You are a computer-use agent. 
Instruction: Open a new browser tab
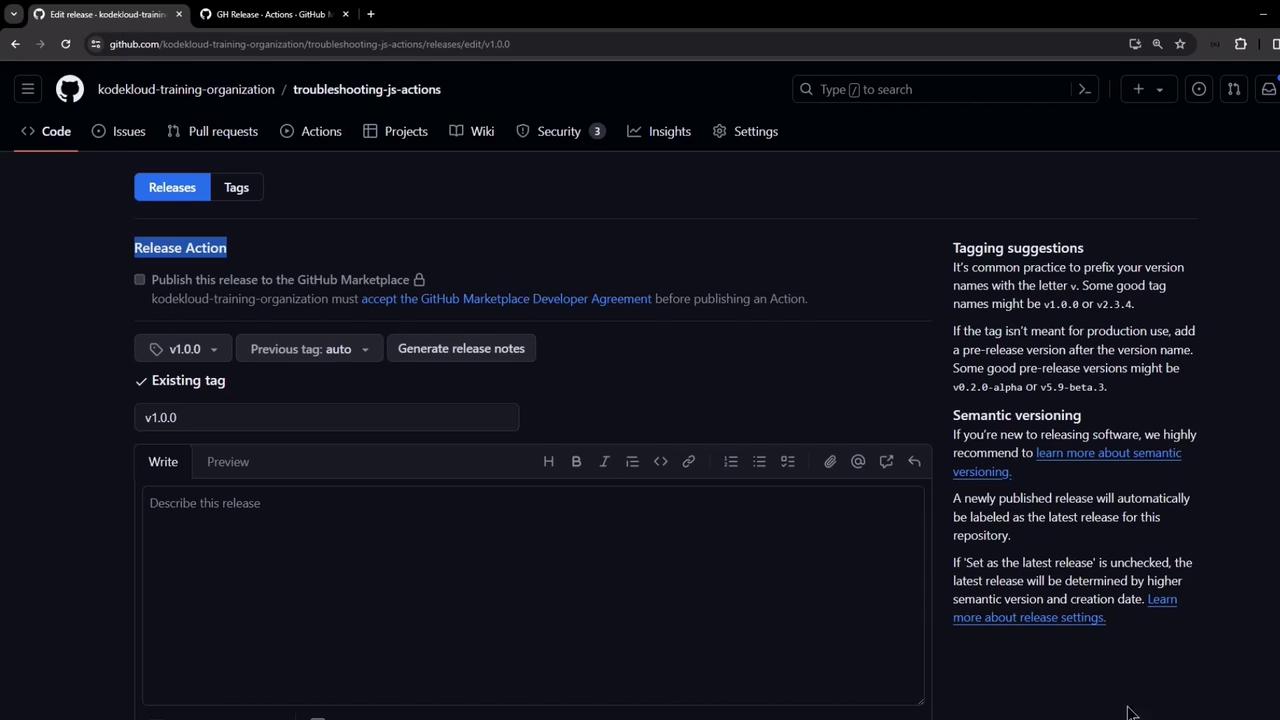pos(370,14)
